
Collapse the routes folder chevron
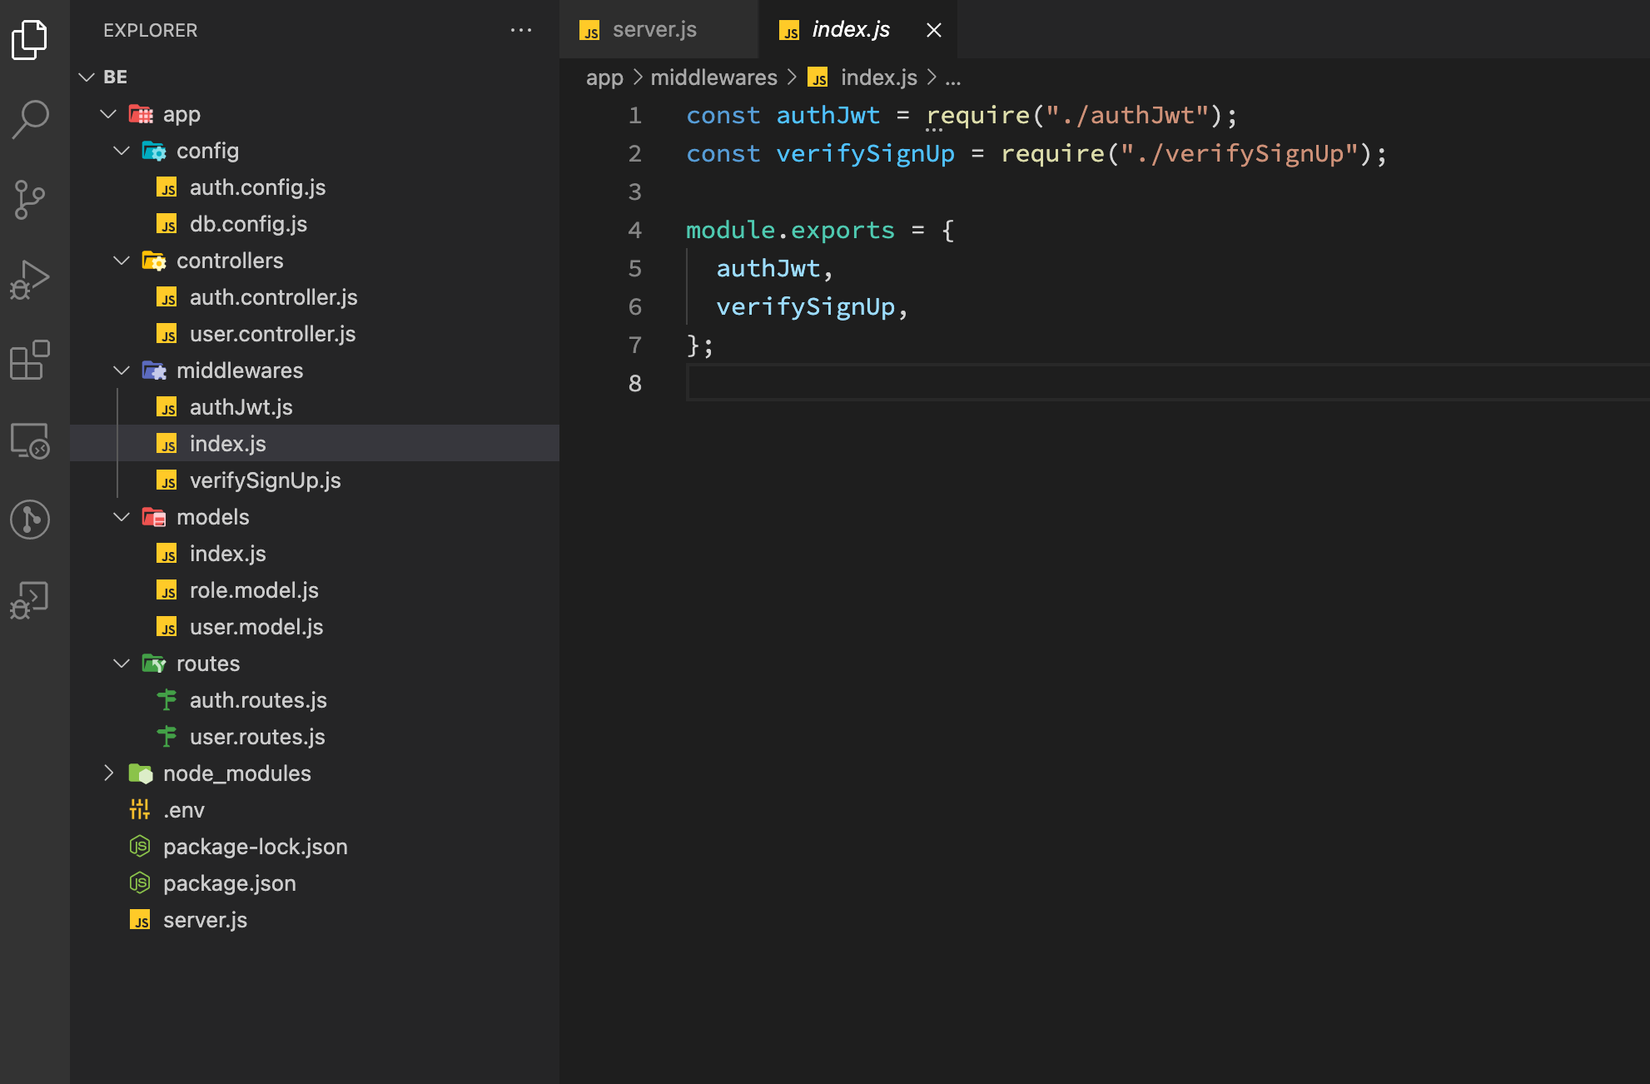point(122,664)
